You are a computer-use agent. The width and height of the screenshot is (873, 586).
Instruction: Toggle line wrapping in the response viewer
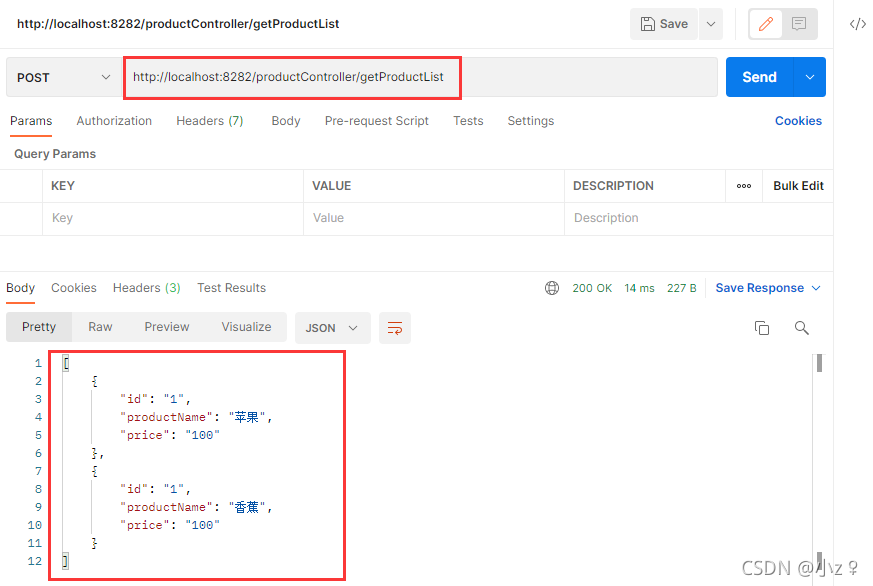tap(394, 327)
